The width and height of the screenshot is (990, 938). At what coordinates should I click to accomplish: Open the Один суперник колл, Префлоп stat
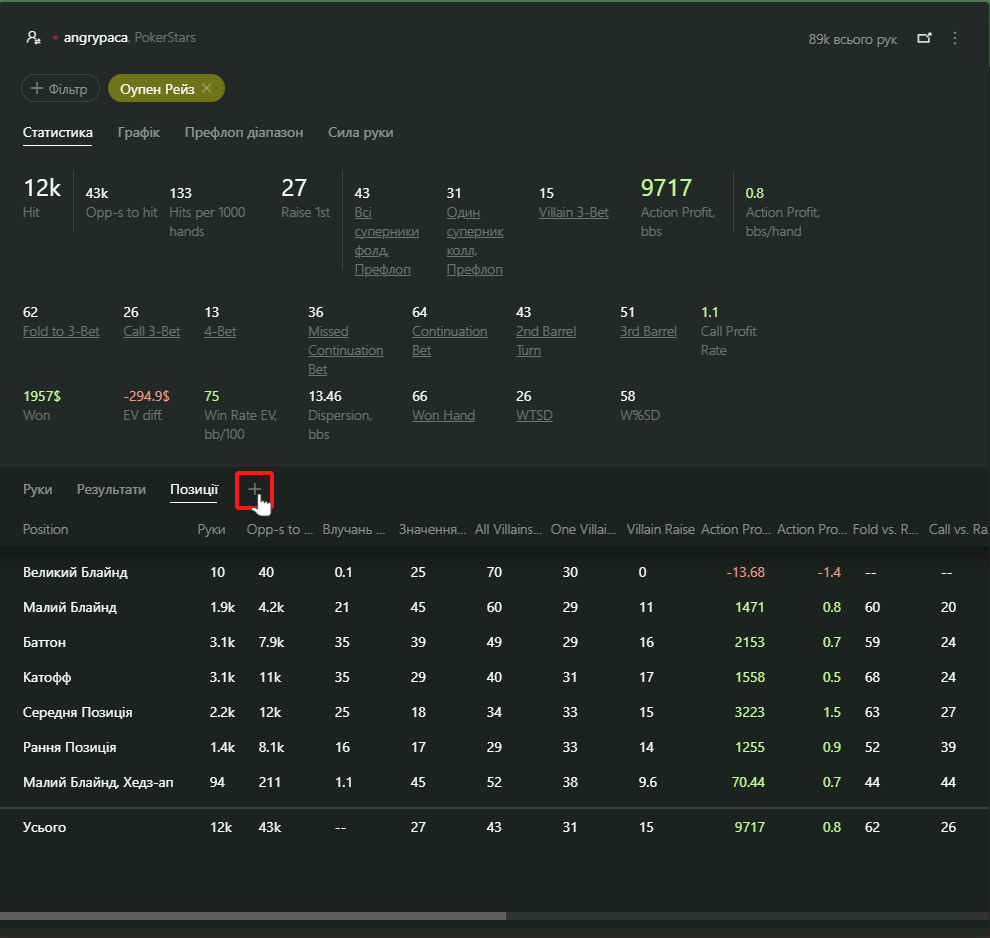click(x=475, y=241)
